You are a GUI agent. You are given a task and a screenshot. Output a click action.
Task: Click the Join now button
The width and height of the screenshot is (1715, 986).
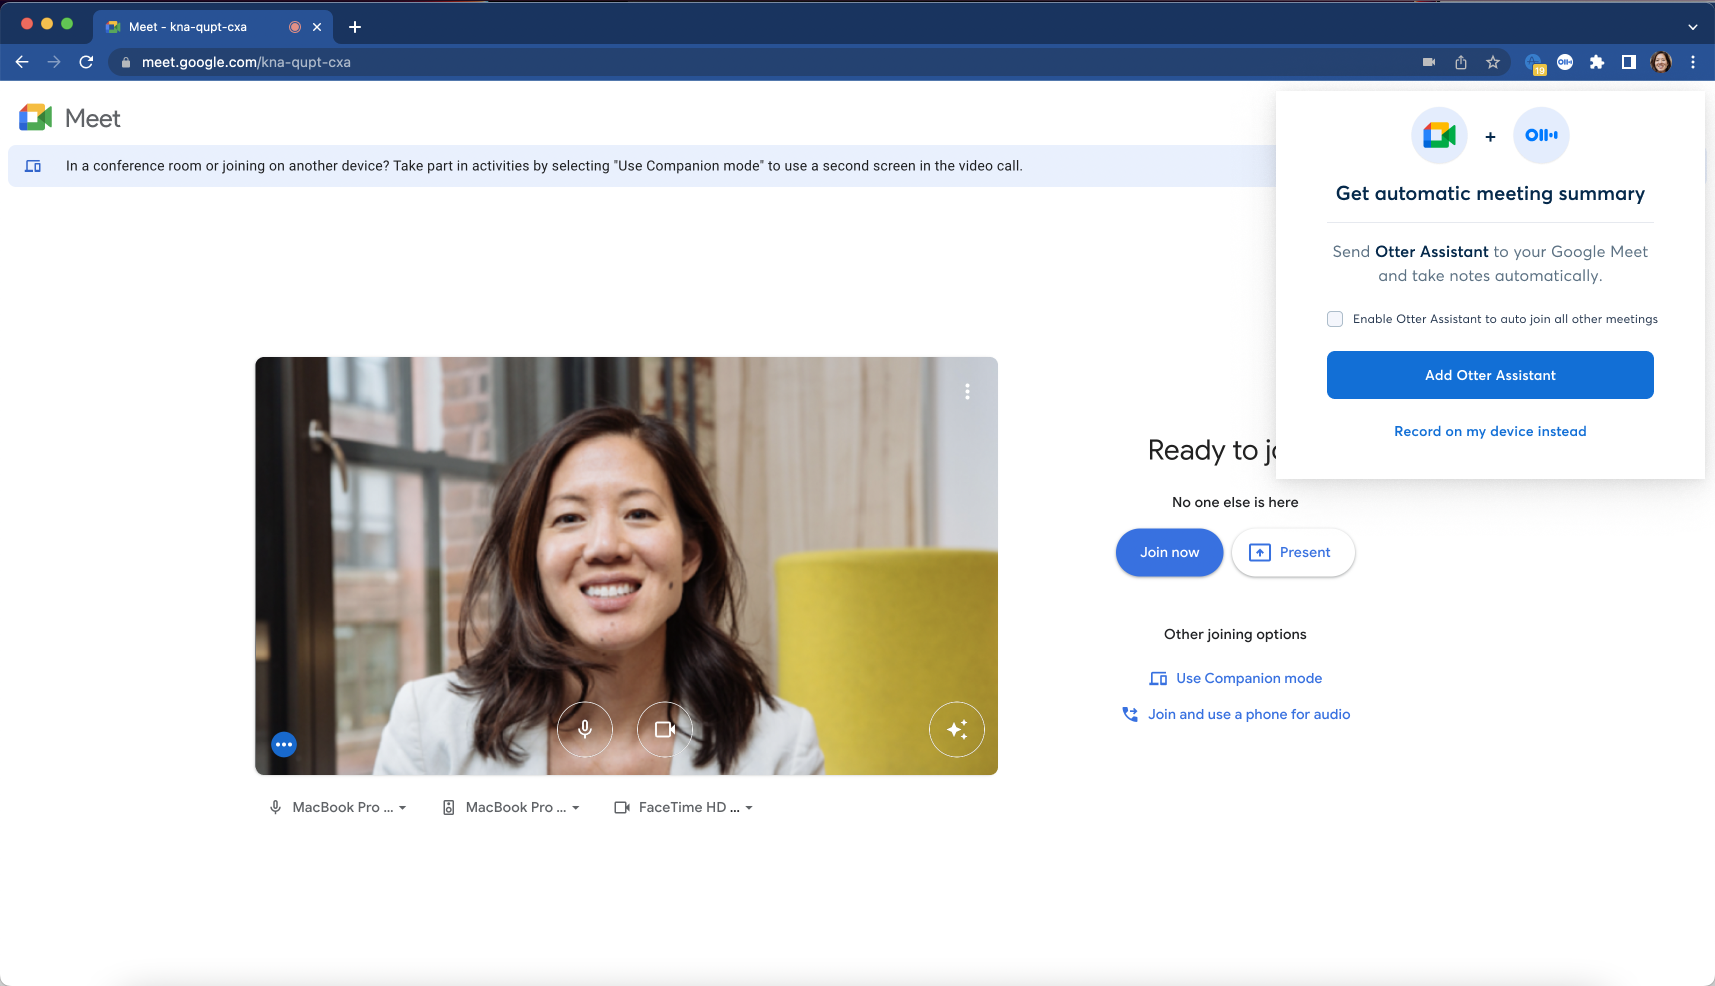coord(1169,552)
